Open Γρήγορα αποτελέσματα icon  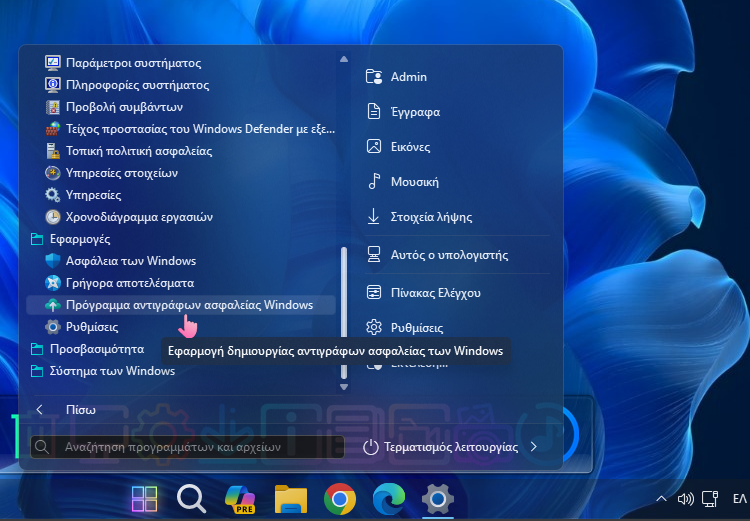[53, 283]
